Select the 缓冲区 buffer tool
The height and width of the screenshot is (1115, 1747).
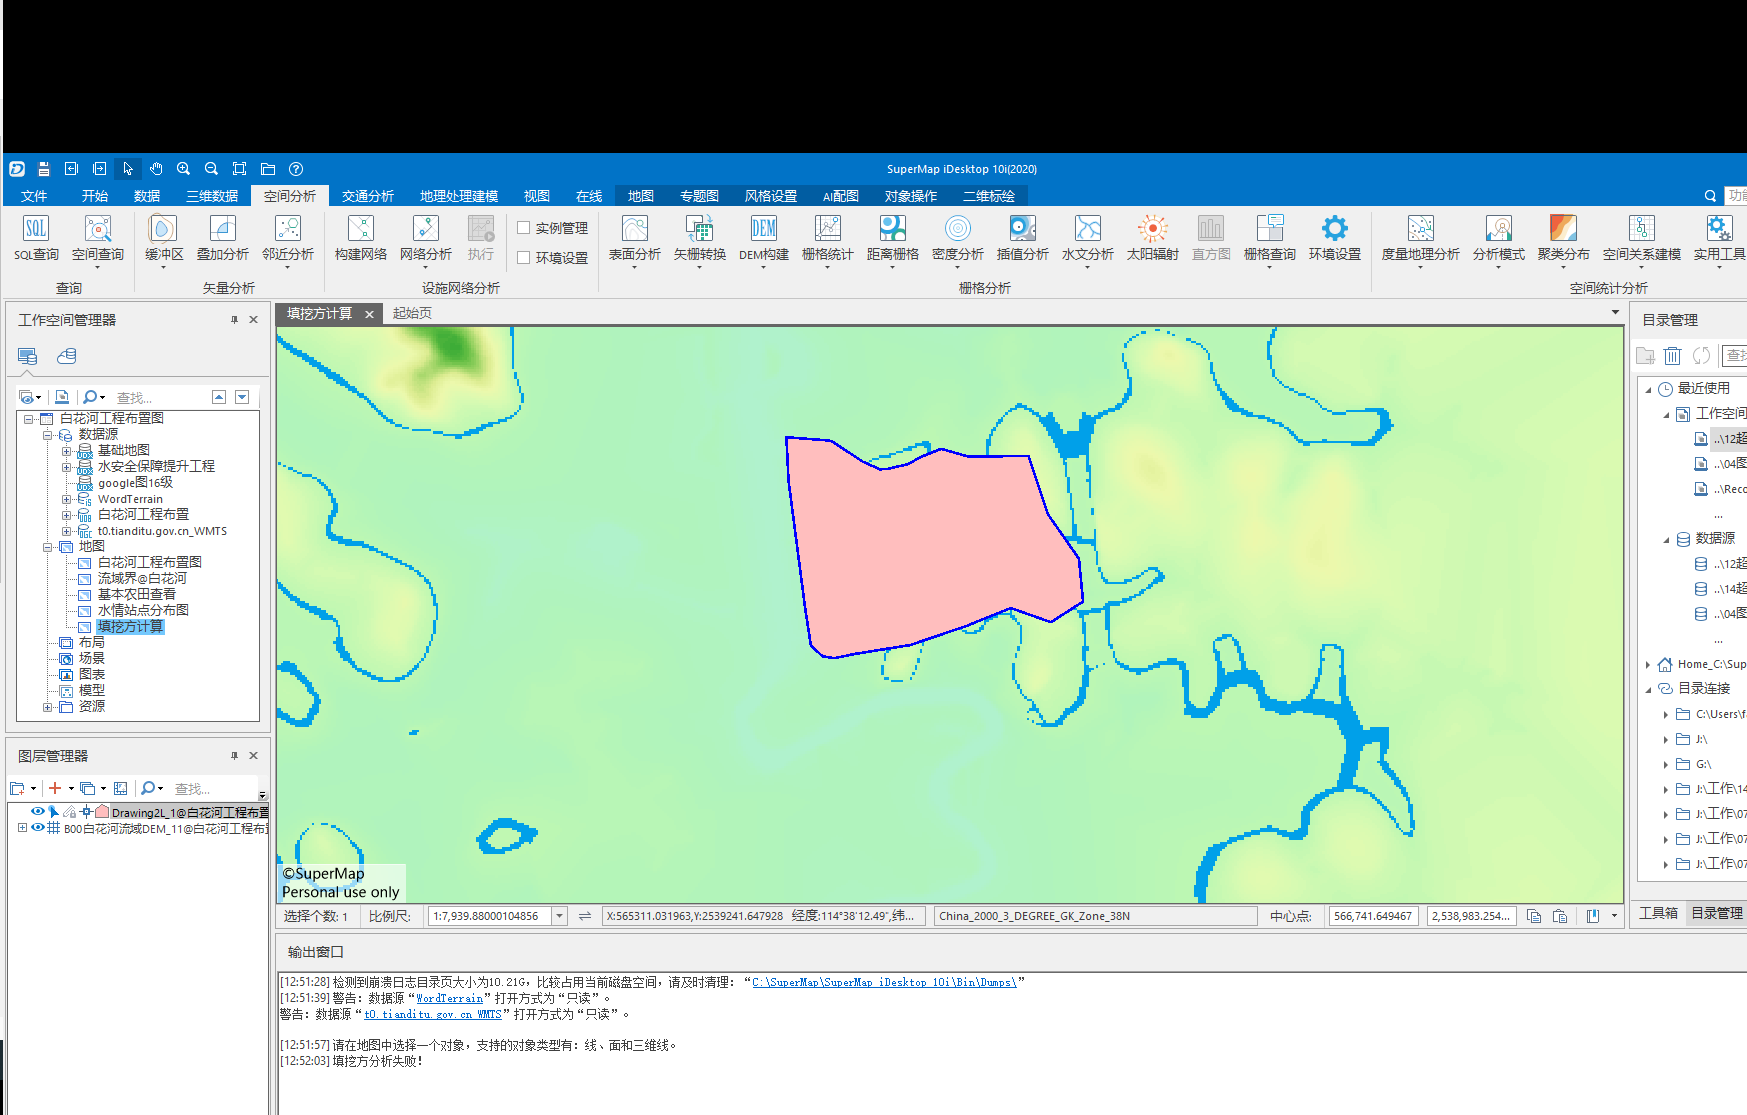point(164,240)
